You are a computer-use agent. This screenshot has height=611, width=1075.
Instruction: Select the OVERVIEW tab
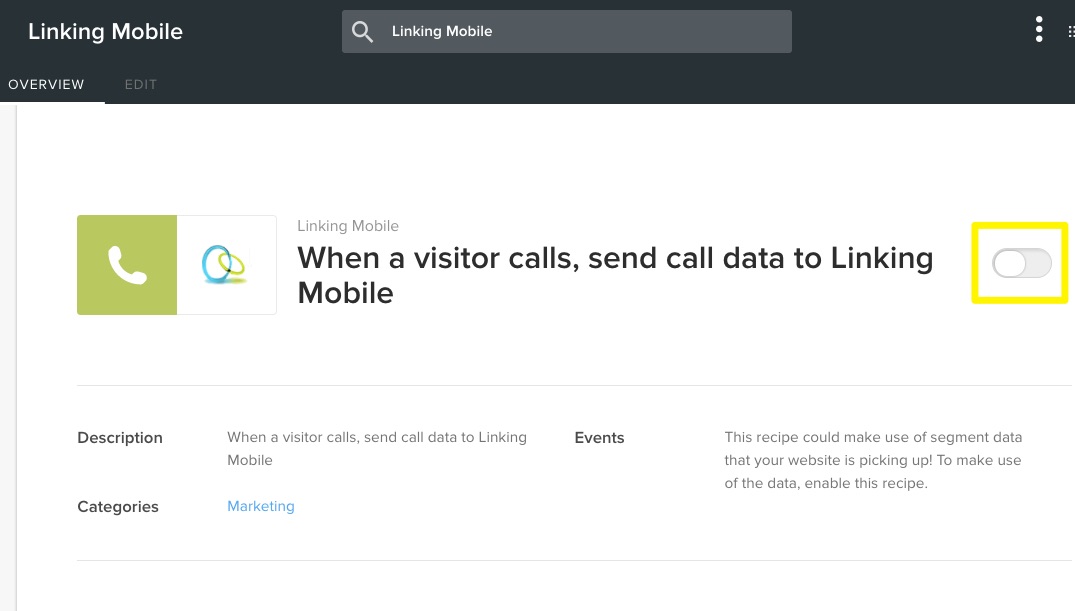[x=46, y=85]
